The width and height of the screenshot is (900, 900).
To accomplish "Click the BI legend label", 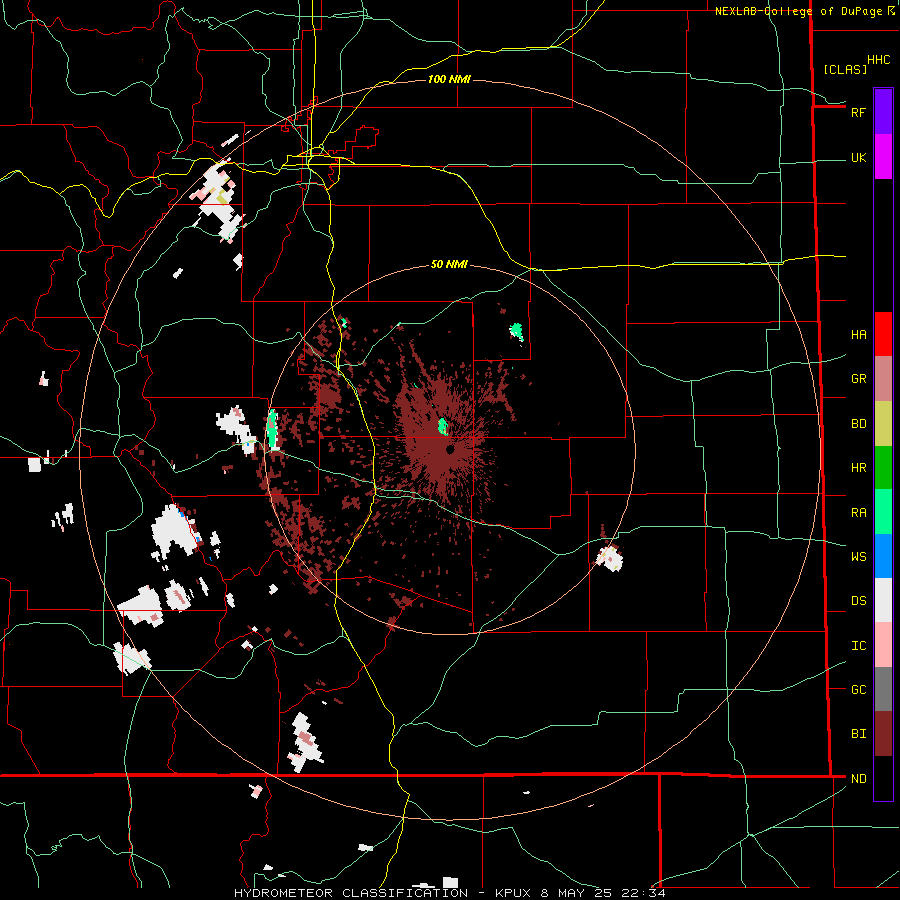I will pyautogui.click(x=858, y=734).
